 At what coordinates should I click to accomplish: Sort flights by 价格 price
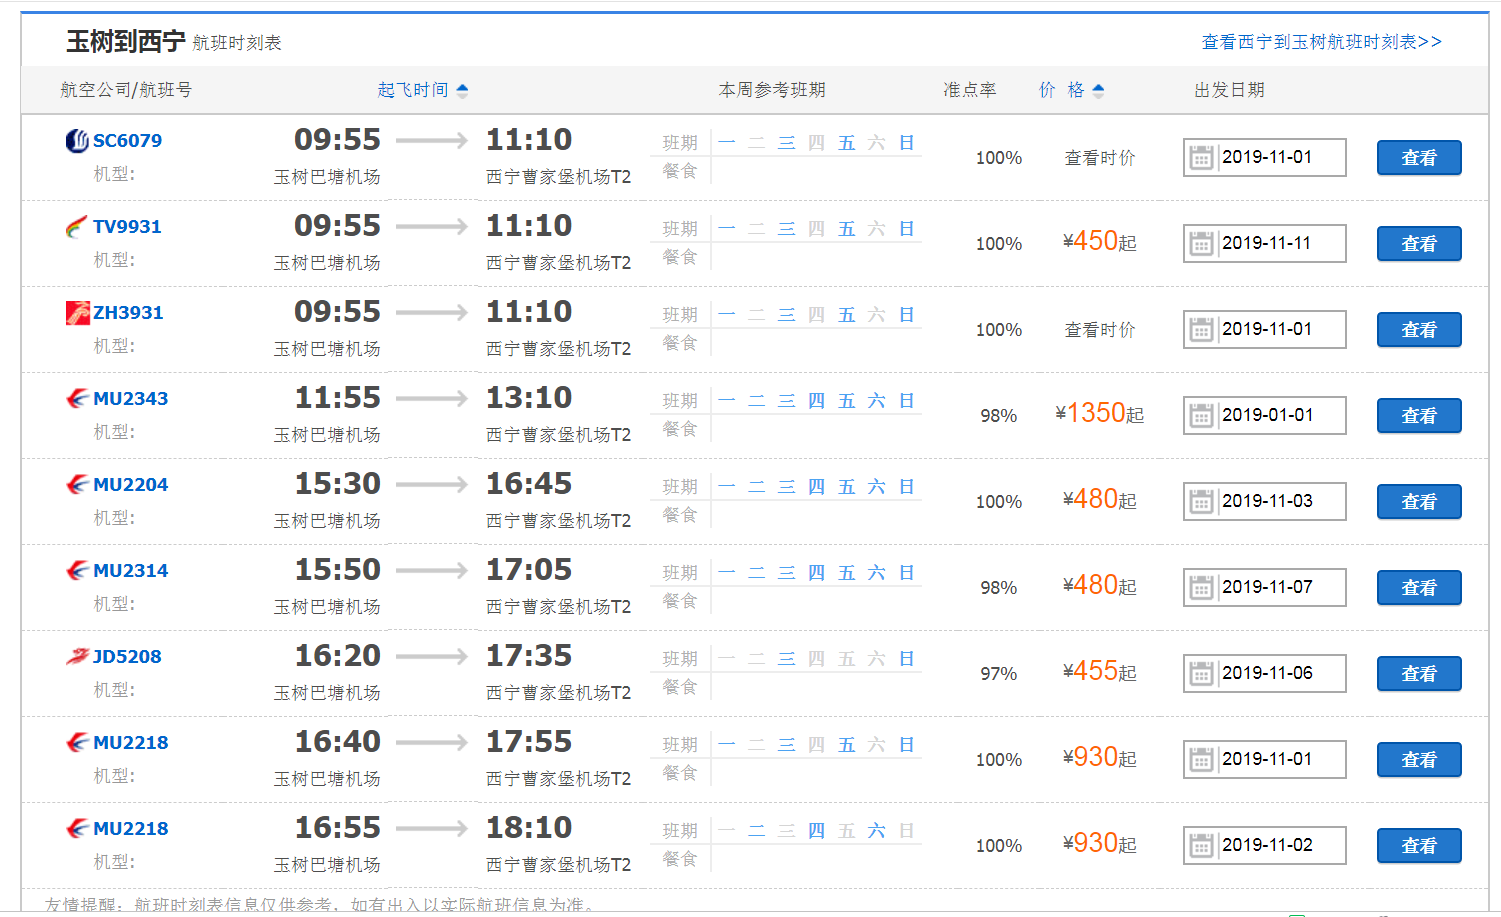tap(1071, 90)
